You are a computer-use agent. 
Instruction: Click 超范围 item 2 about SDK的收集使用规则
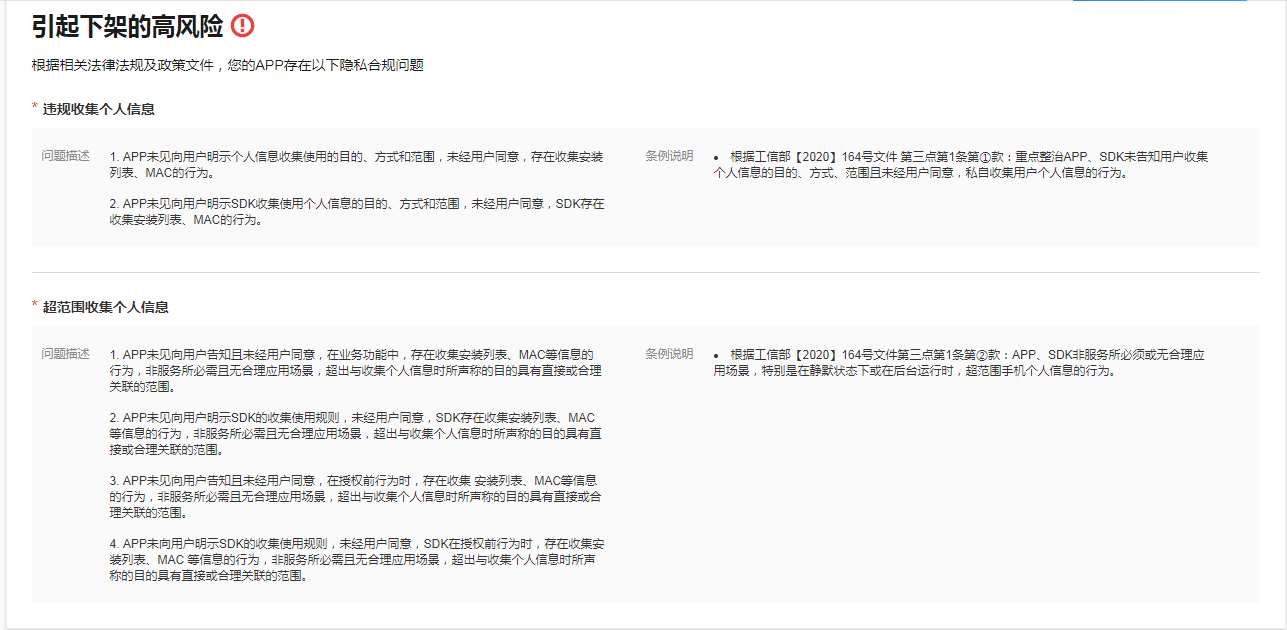356,433
